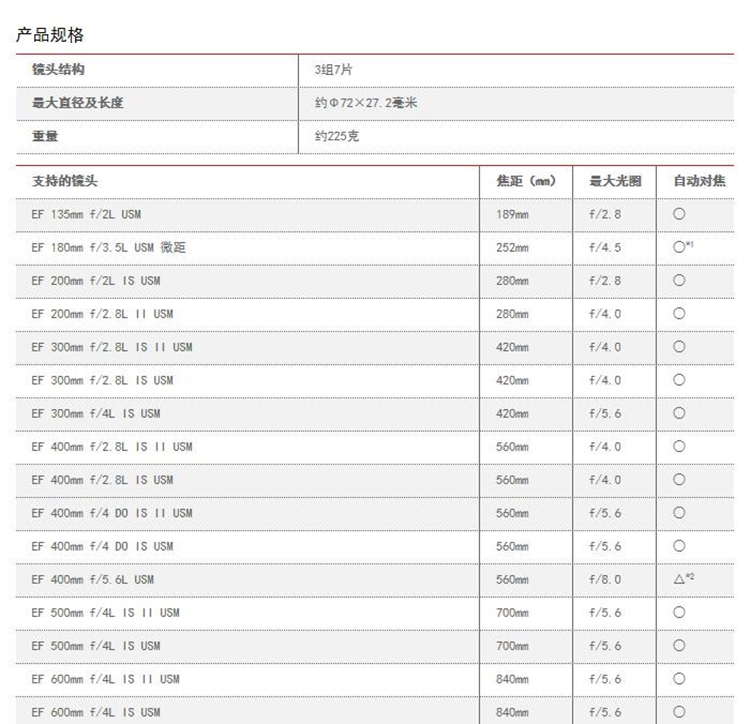Select the 189mm focal length cell
Viewport: 750px width, 724px height.
click(512, 214)
